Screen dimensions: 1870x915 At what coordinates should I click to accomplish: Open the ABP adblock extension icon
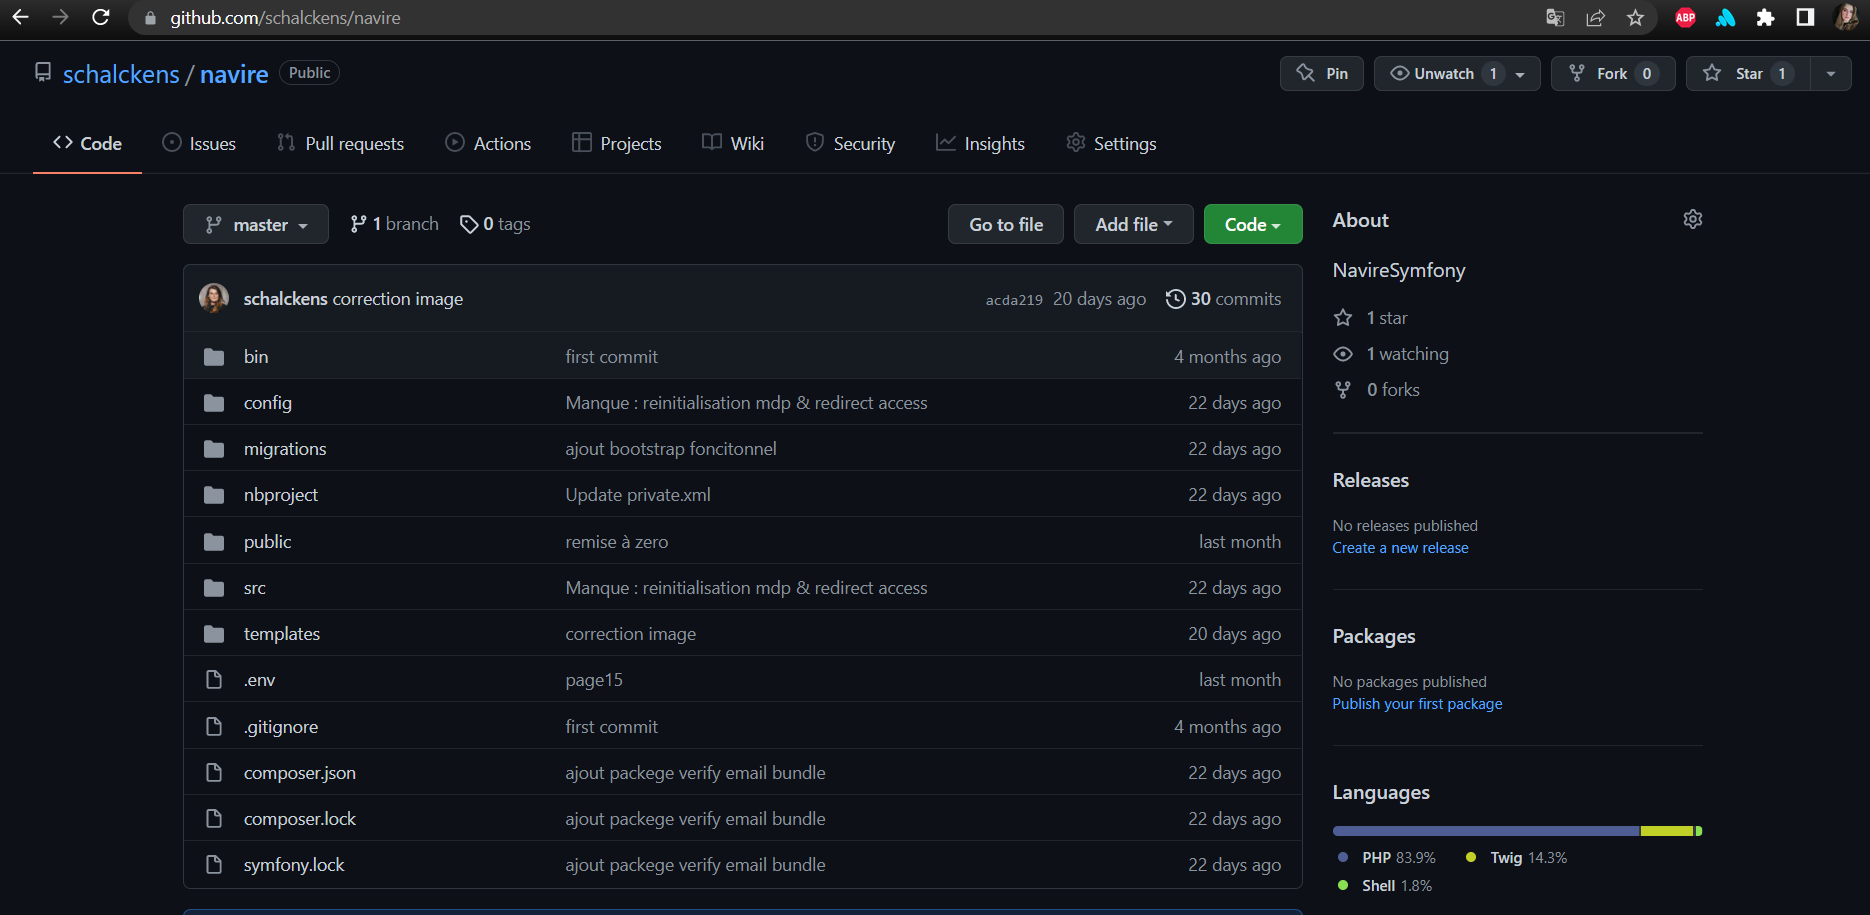1685,17
